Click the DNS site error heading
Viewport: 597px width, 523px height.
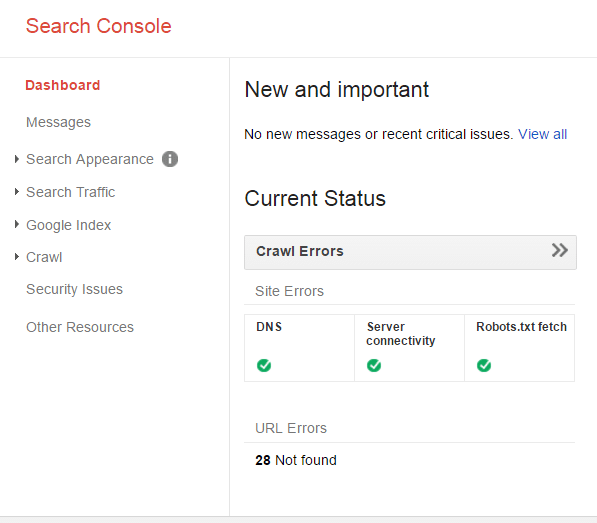tap(269, 327)
